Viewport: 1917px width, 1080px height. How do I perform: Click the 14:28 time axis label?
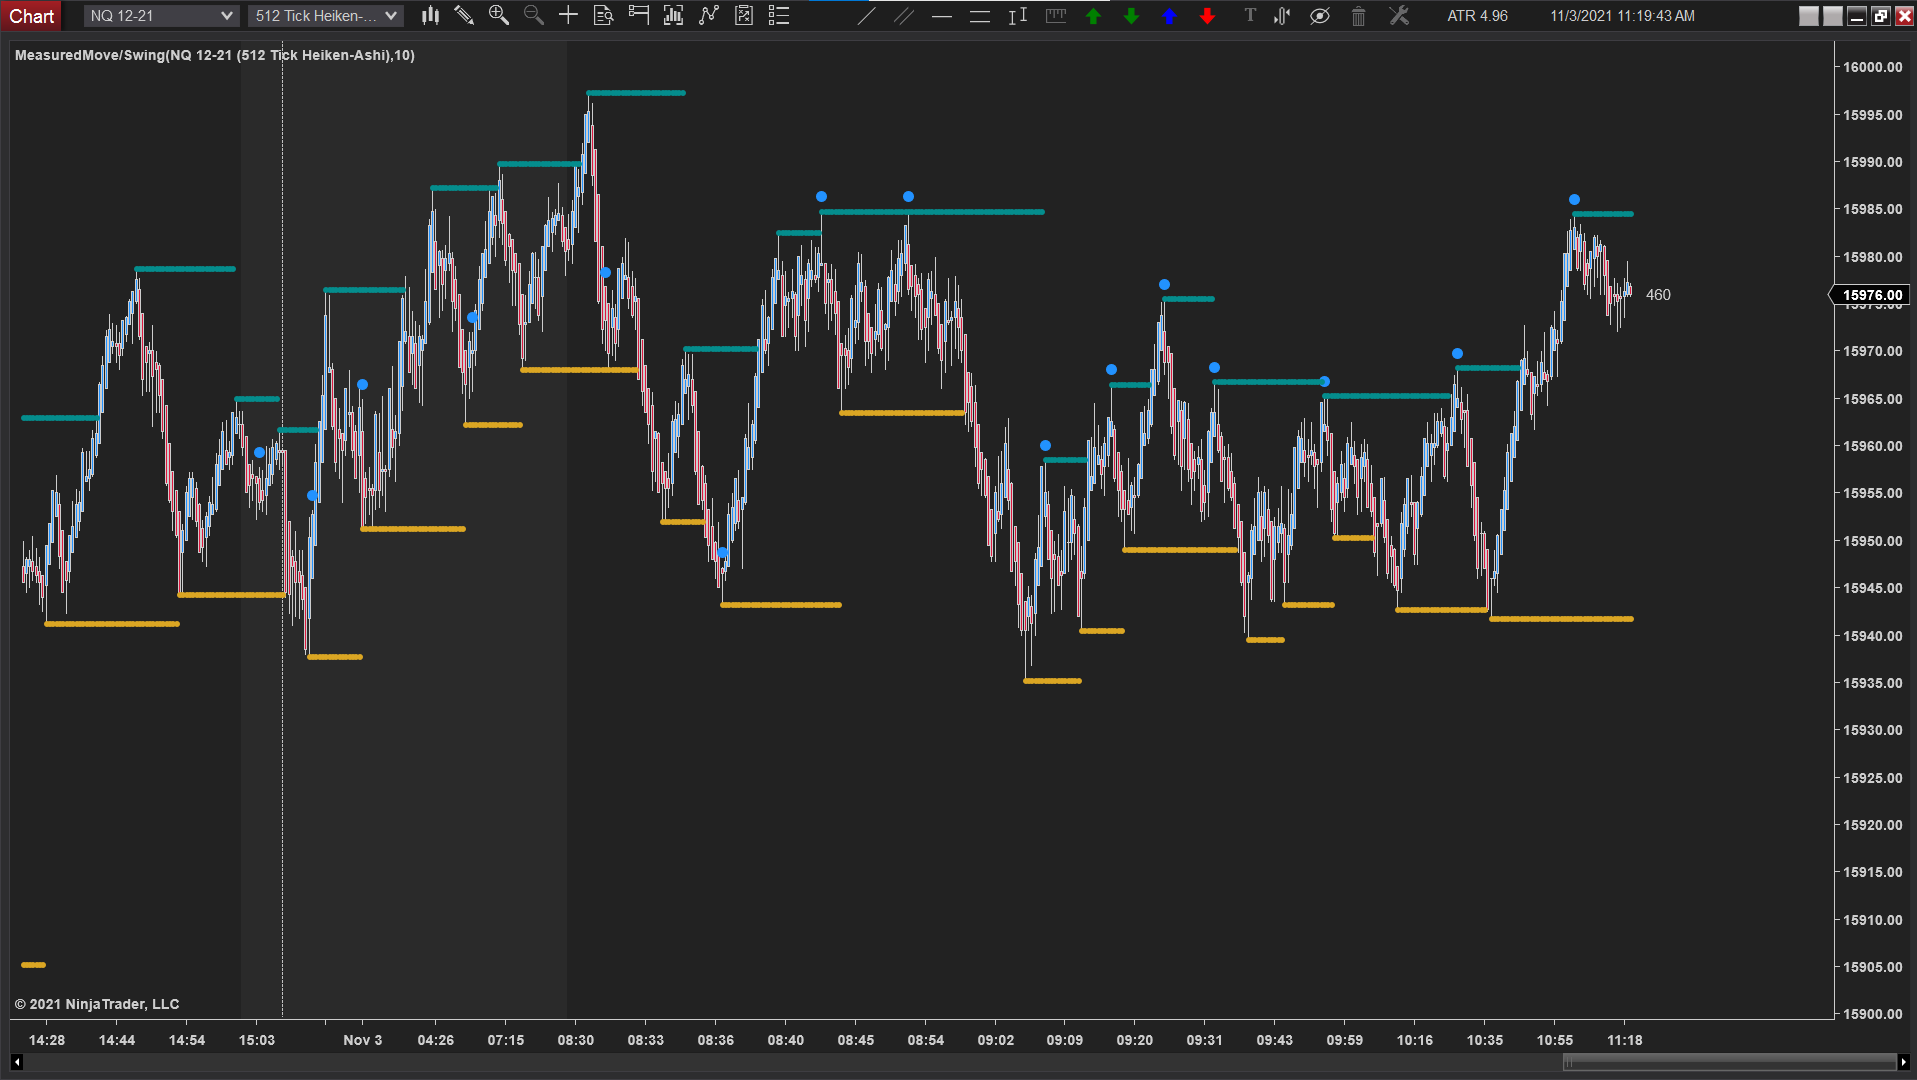[x=47, y=1040]
